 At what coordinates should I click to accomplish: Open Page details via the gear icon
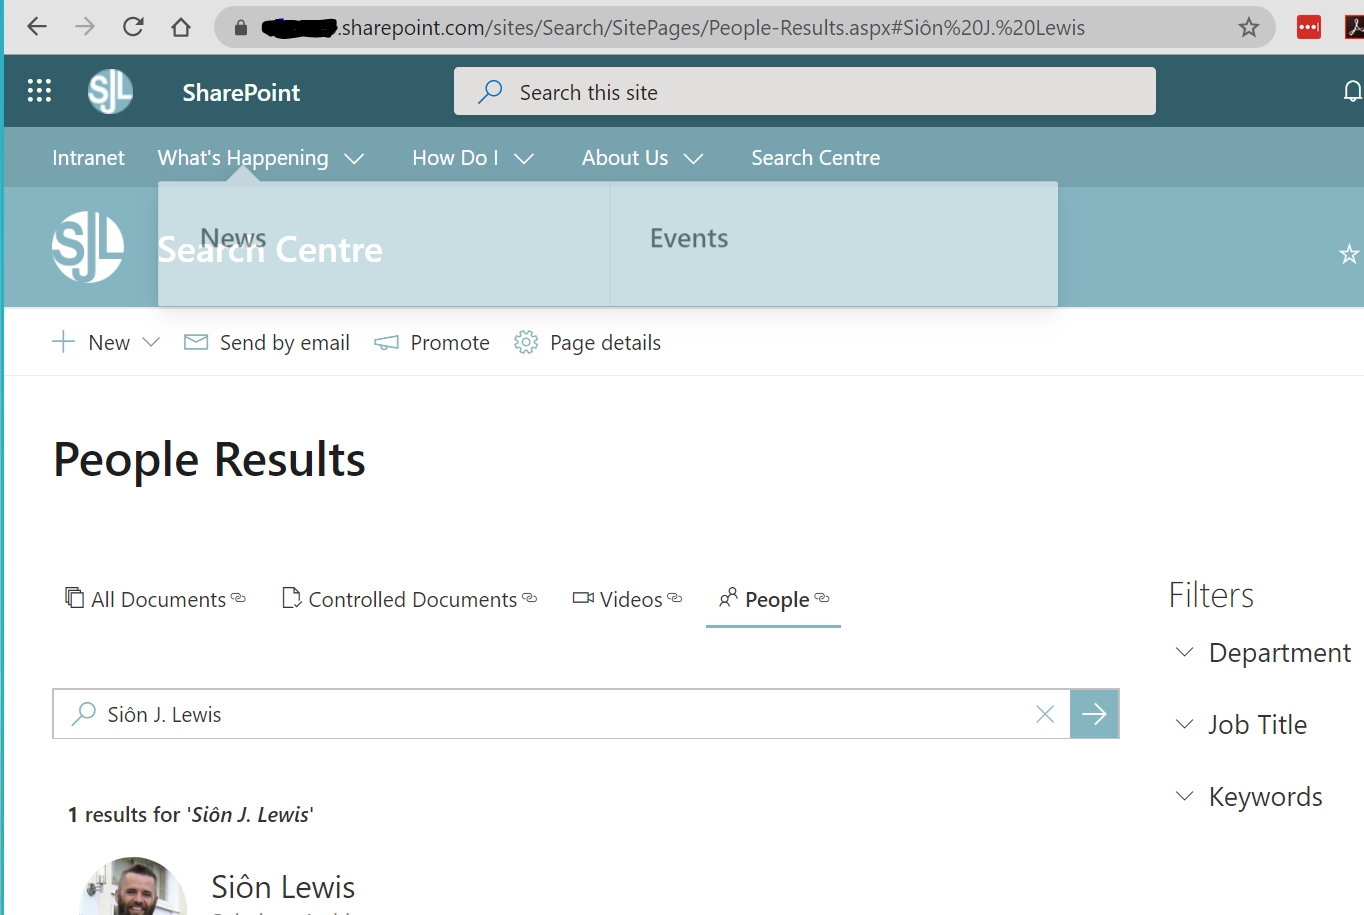[526, 342]
